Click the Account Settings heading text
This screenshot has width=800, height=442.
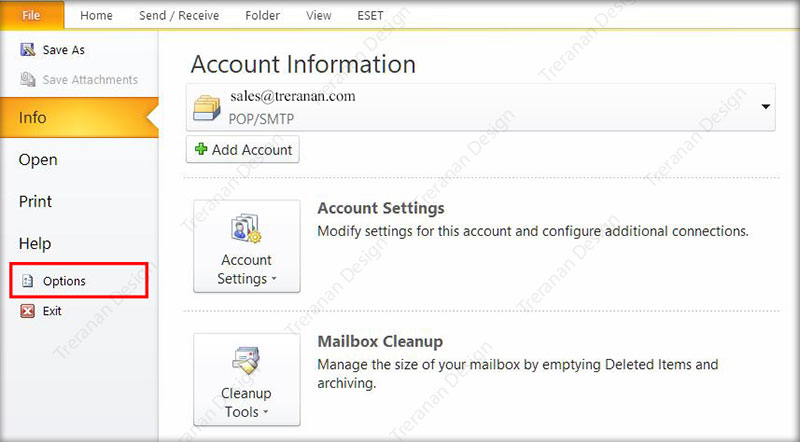[381, 208]
